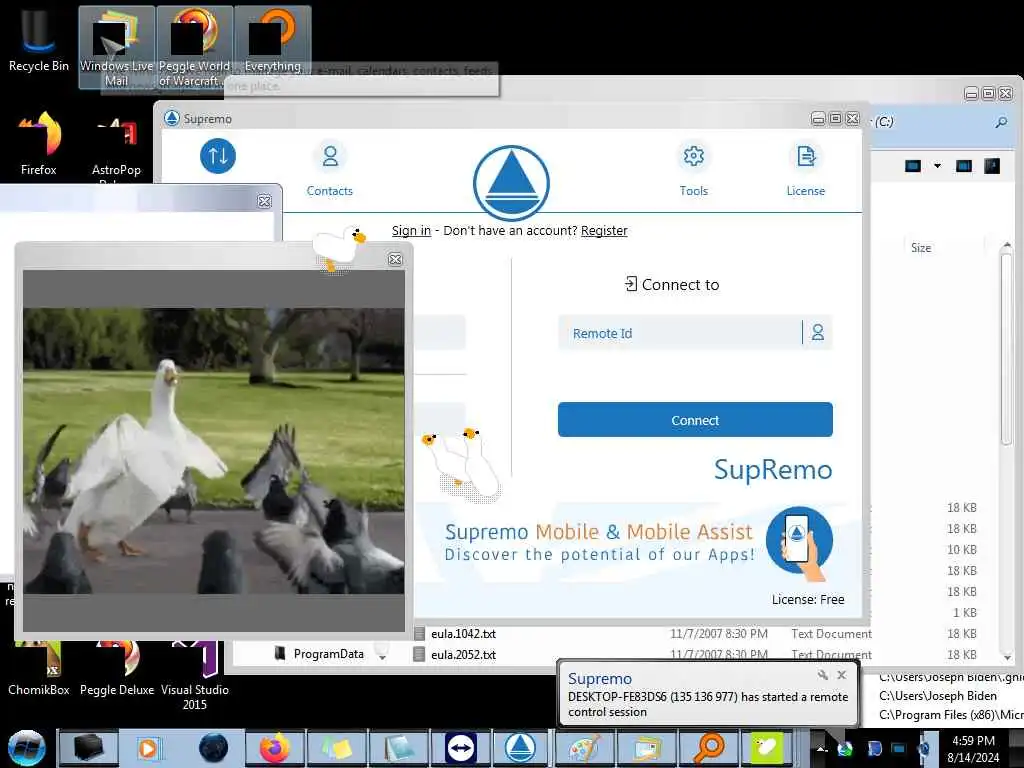Click the green goose app taskbar icon

tap(767, 748)
